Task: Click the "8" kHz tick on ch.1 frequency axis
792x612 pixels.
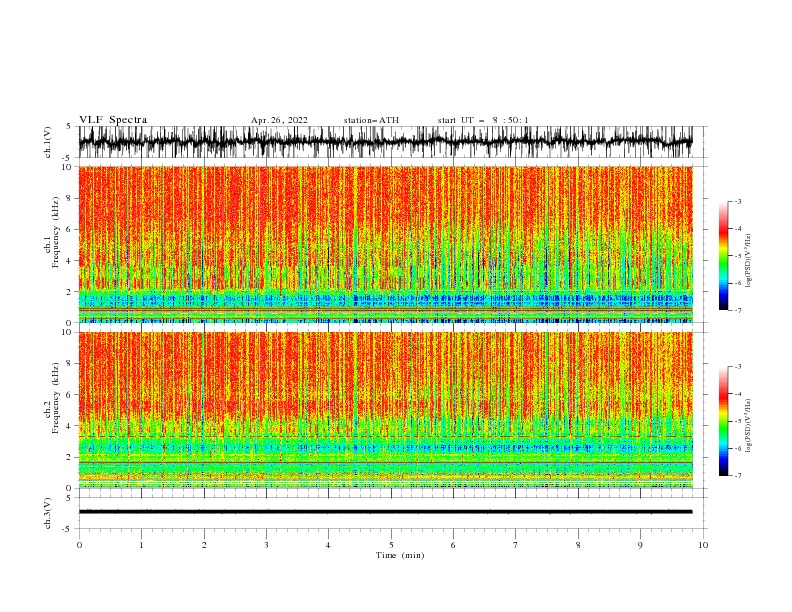Action: (x=69, y=198)
